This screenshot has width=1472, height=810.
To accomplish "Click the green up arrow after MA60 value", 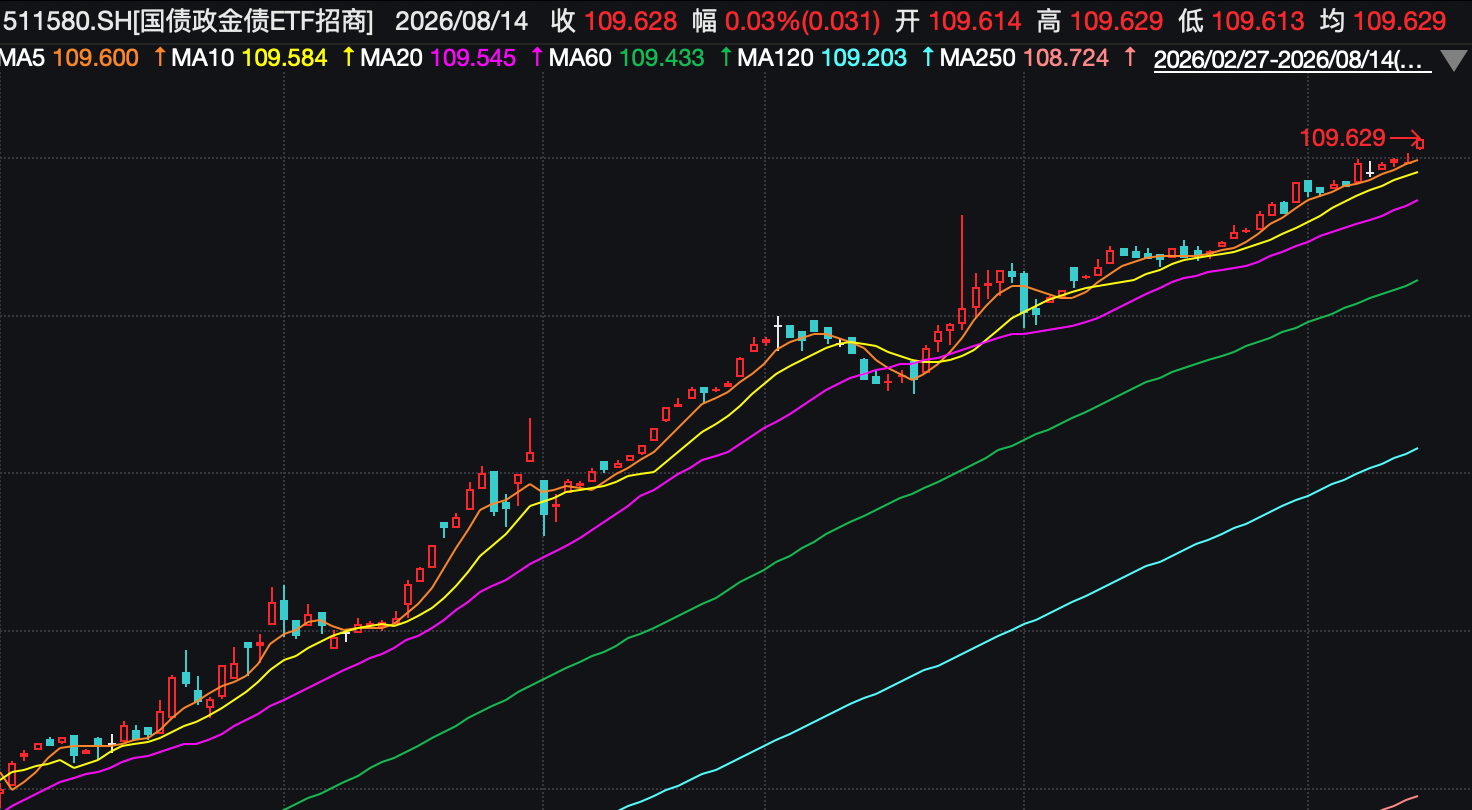I will [x=724, y=58].
